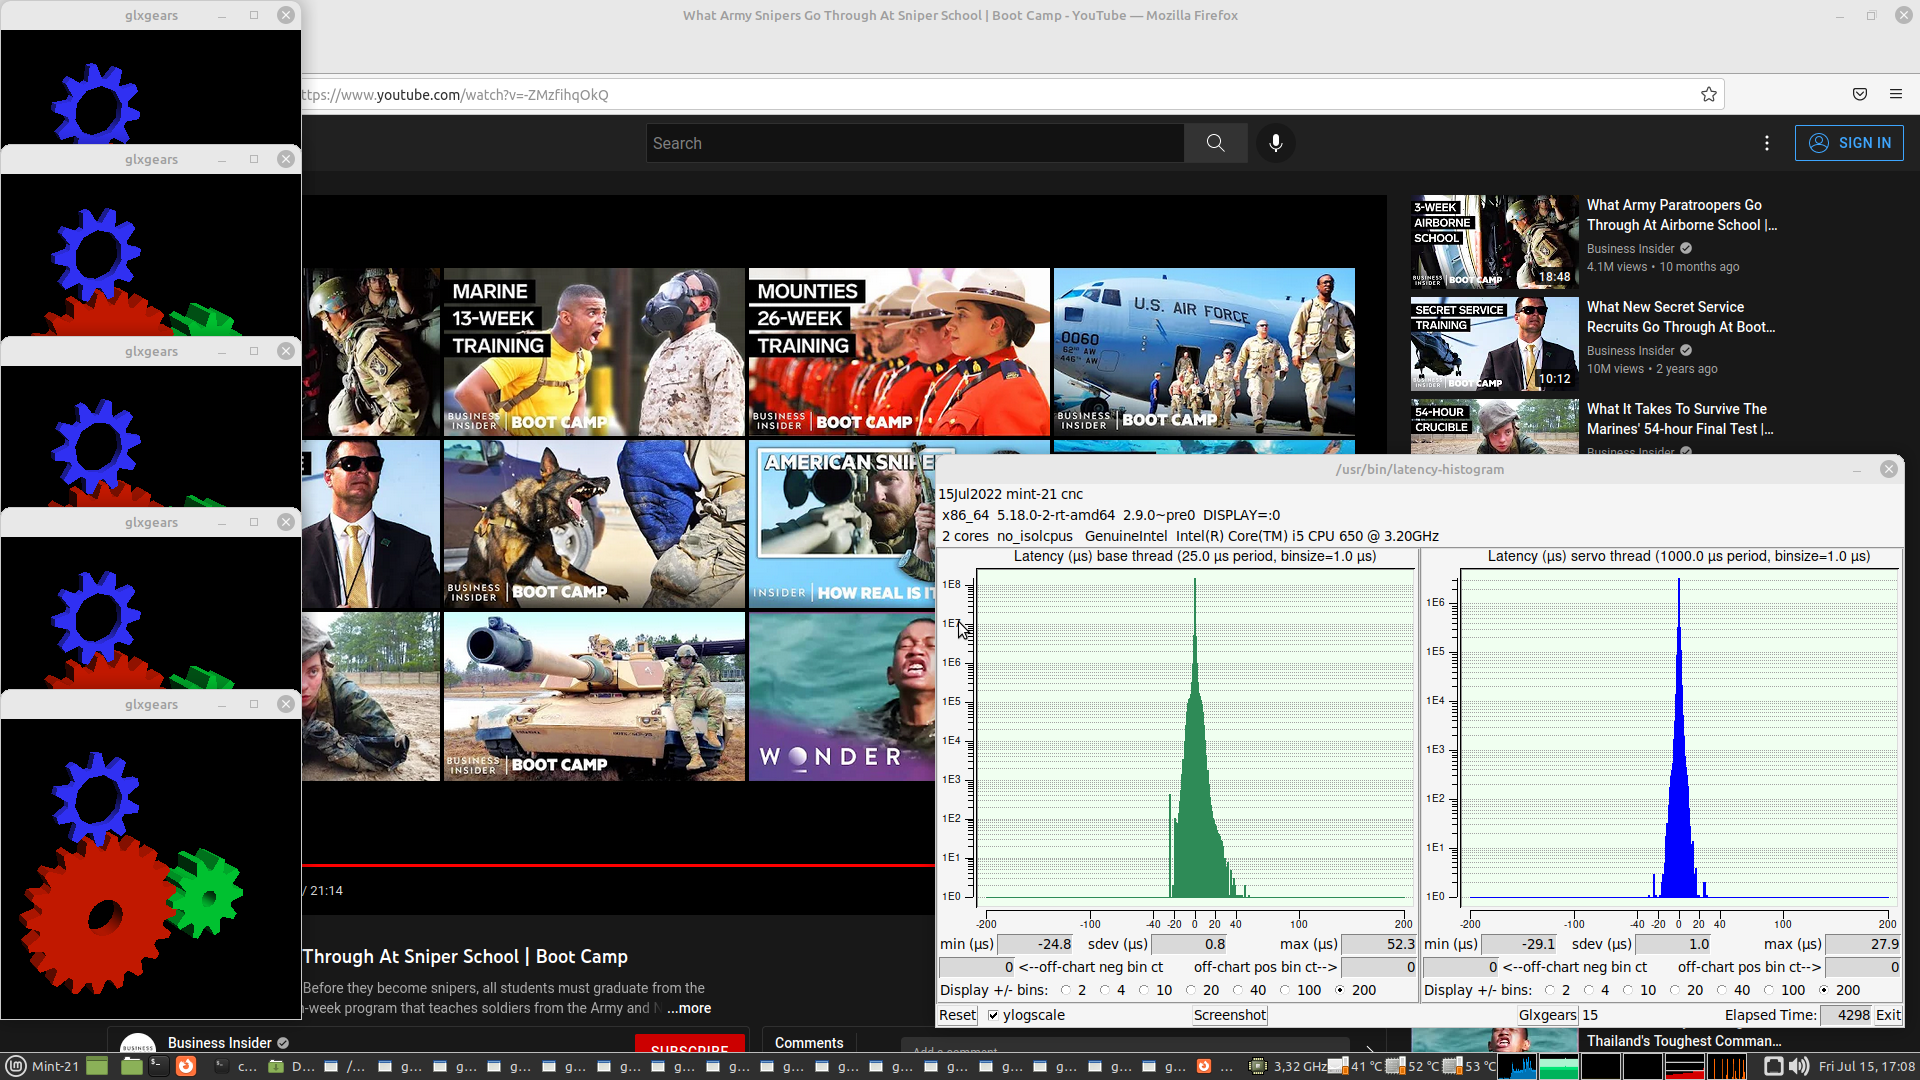Launch Firefox from the orange panel launcher

(186, 1066)
